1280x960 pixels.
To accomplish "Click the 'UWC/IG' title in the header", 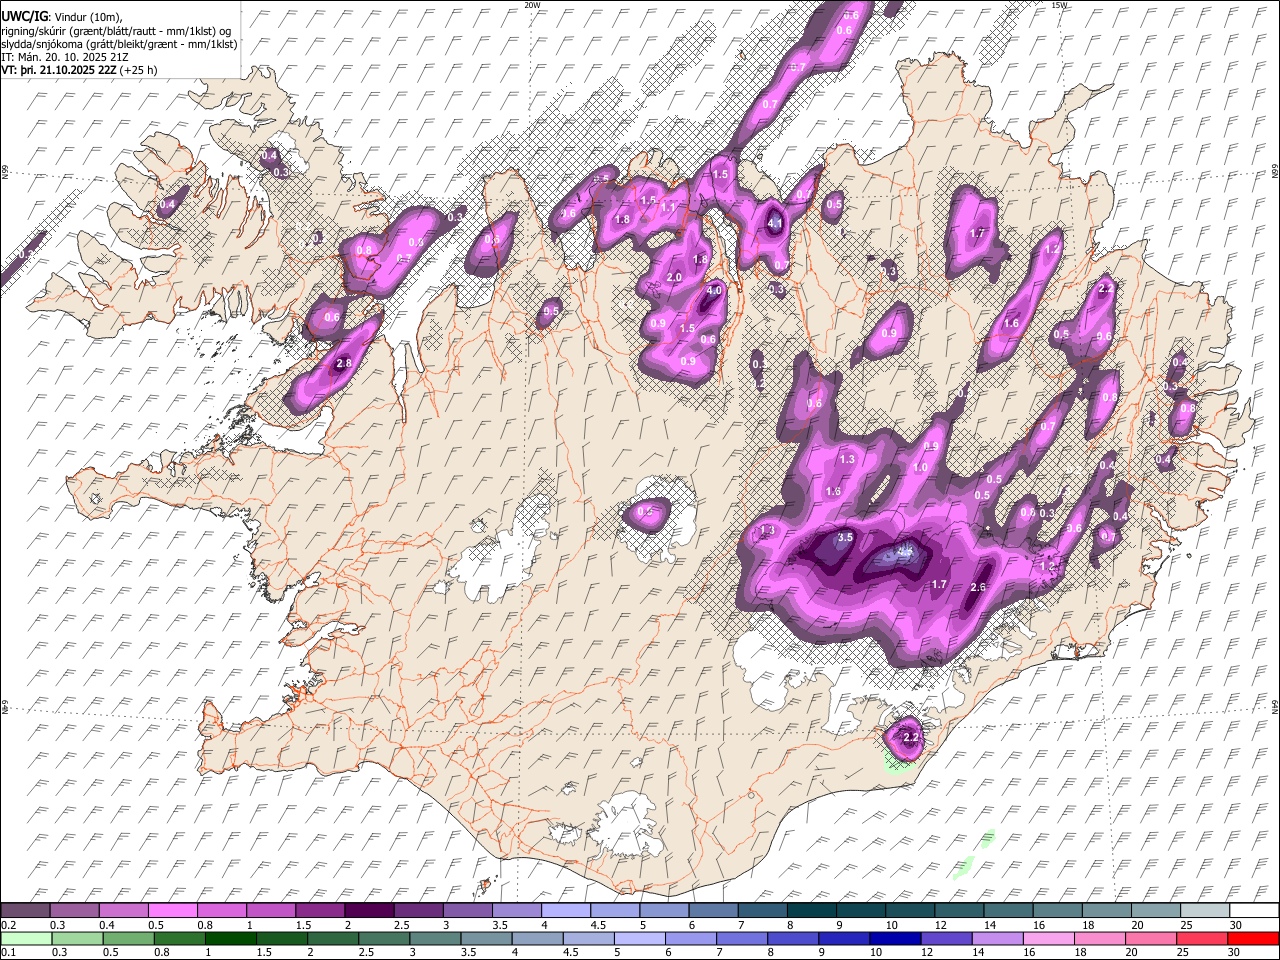I will click(x=24, y=16).
